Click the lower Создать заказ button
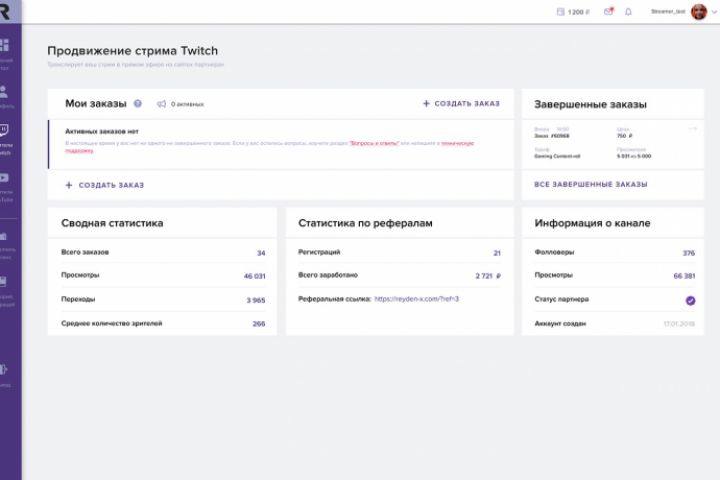This screenshot has height=480, width=720. (105, 185)
